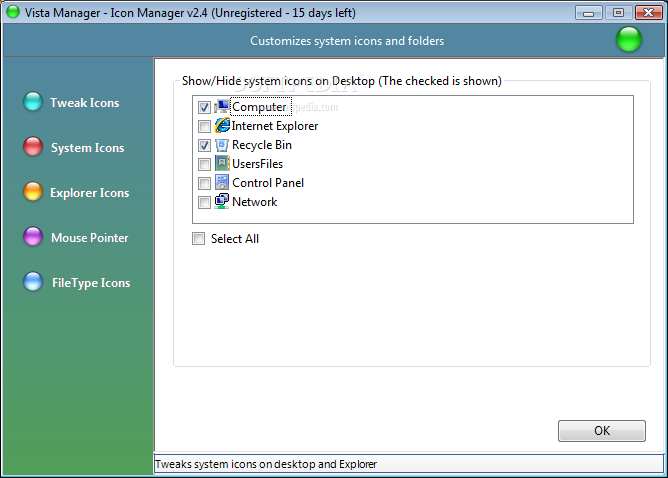Enable the Select All checkbox
Viewport: 668px width, 478px height.
(x=199, y=239)
